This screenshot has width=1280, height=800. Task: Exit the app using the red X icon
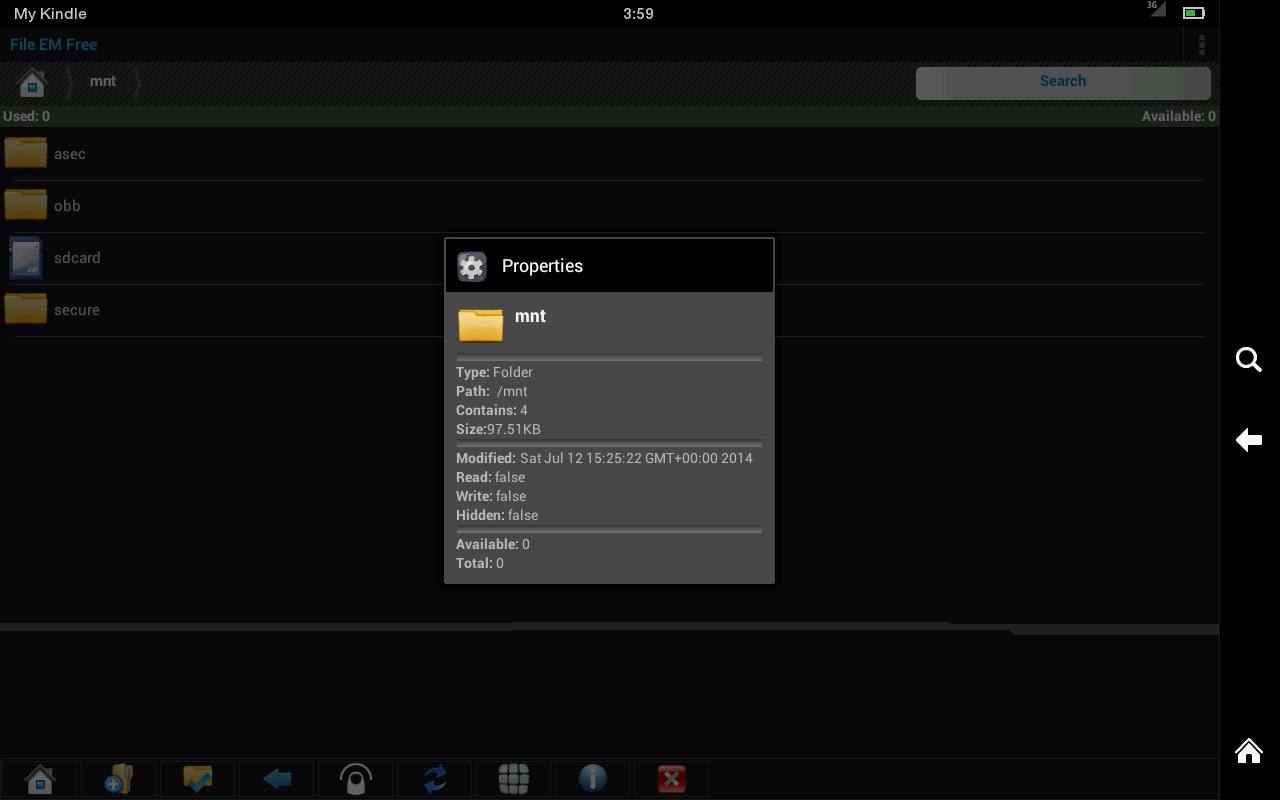tap(671, 778)
